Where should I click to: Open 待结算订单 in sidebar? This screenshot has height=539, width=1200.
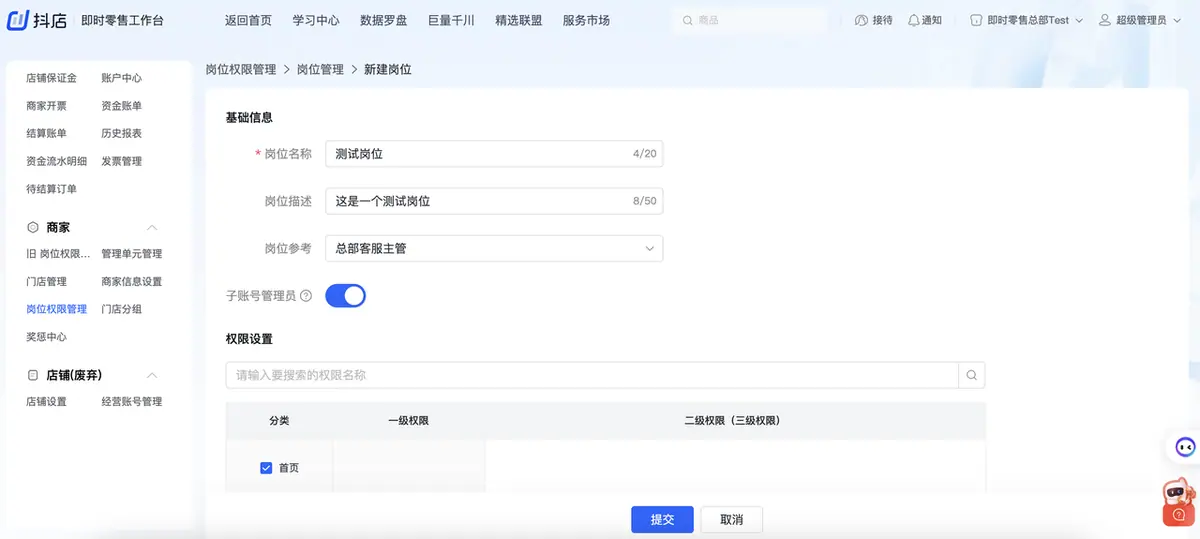point(51,189)
